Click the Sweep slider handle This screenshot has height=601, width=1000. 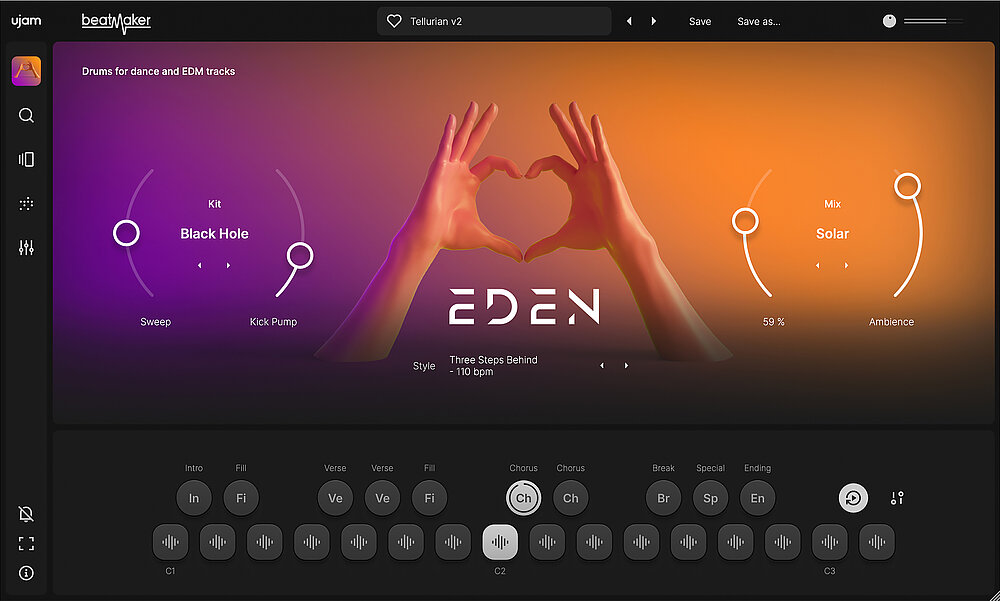[126, 233]
